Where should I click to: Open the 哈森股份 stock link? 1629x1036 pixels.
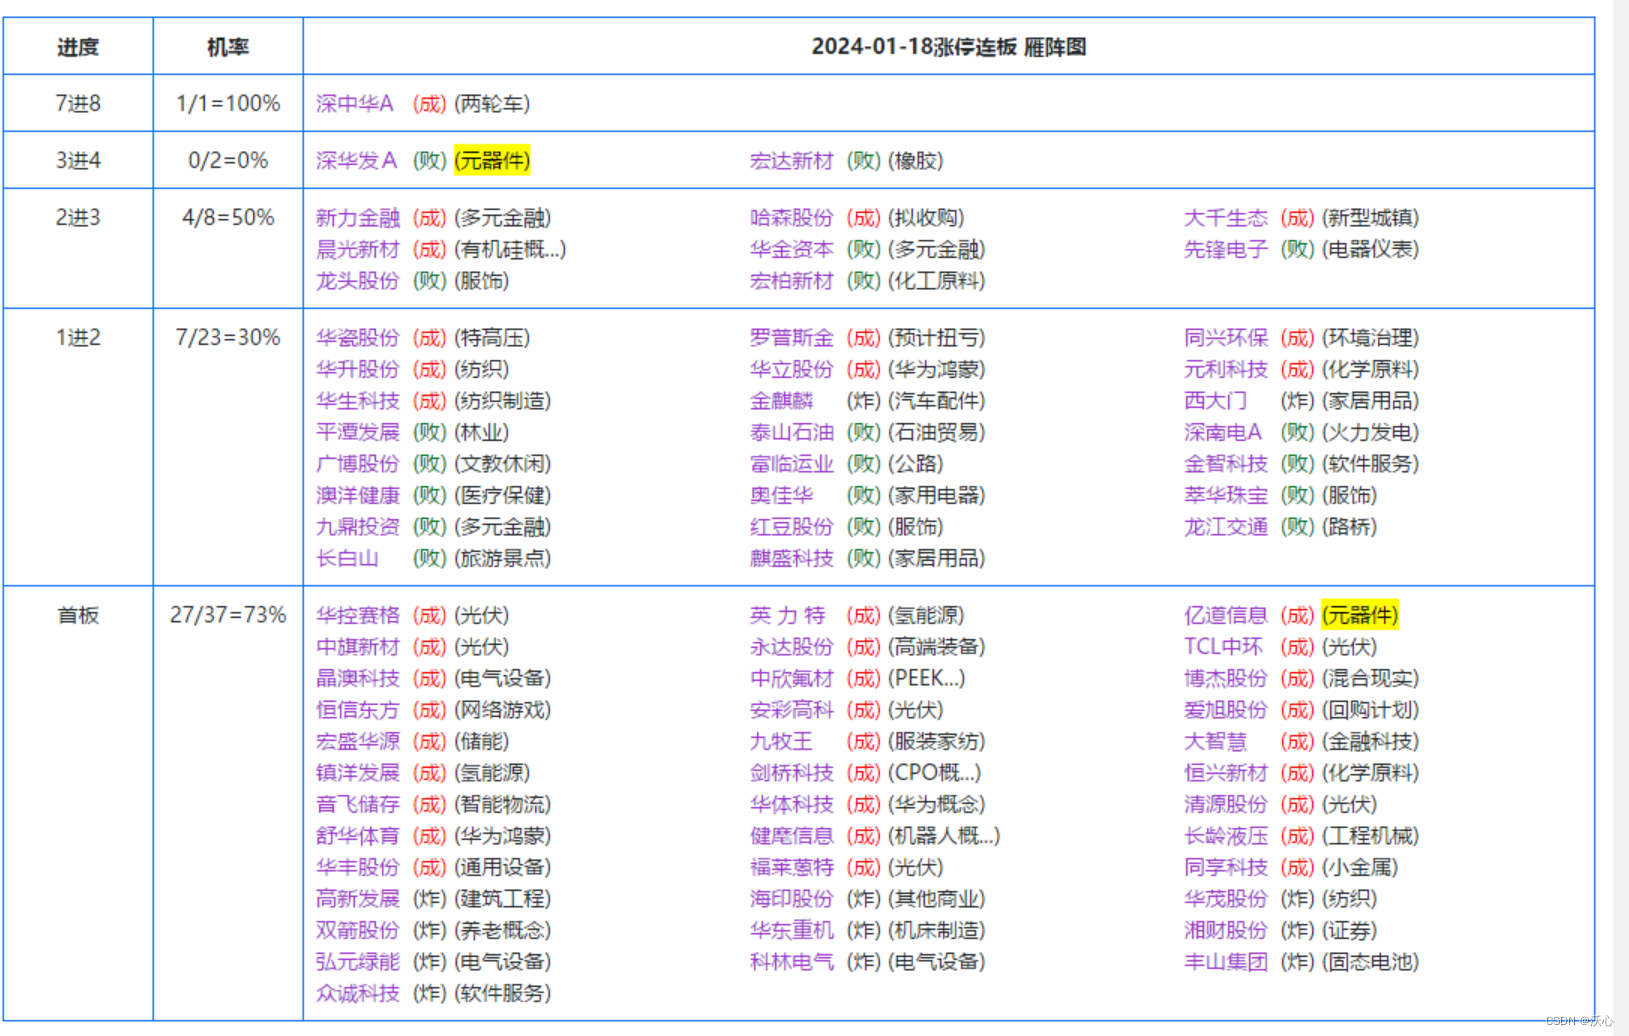tap(791, 218)
